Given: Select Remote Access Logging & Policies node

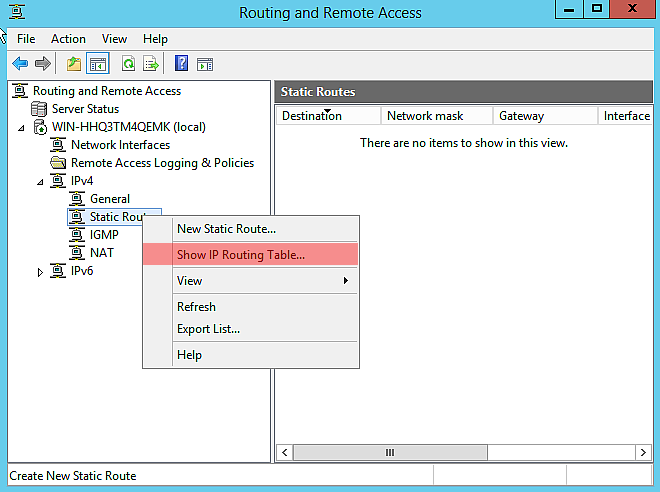Looking at the screenshot, I should tap(162, 163).
